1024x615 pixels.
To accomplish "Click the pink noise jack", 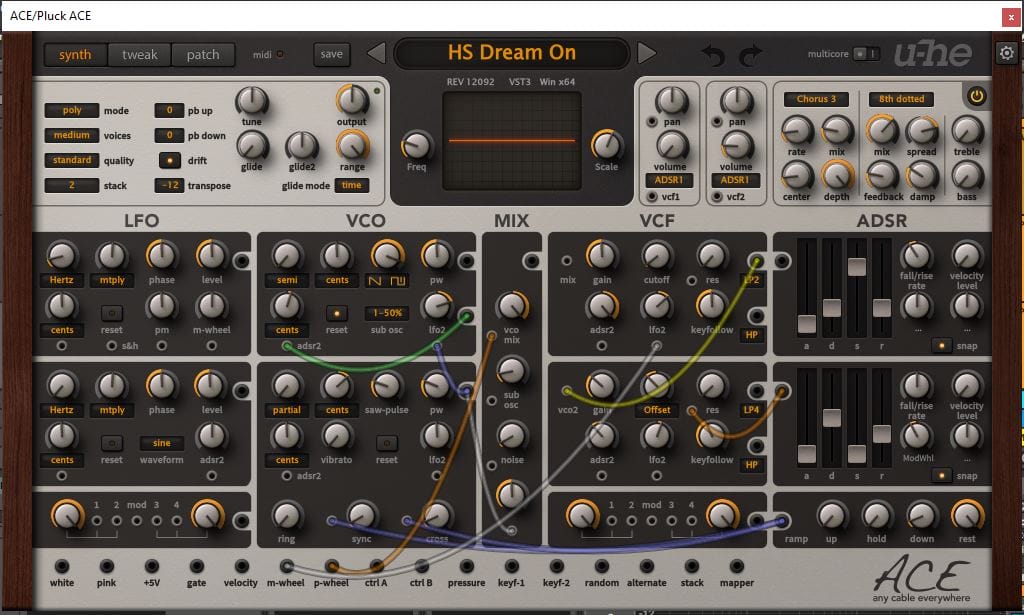I will 106,566.
